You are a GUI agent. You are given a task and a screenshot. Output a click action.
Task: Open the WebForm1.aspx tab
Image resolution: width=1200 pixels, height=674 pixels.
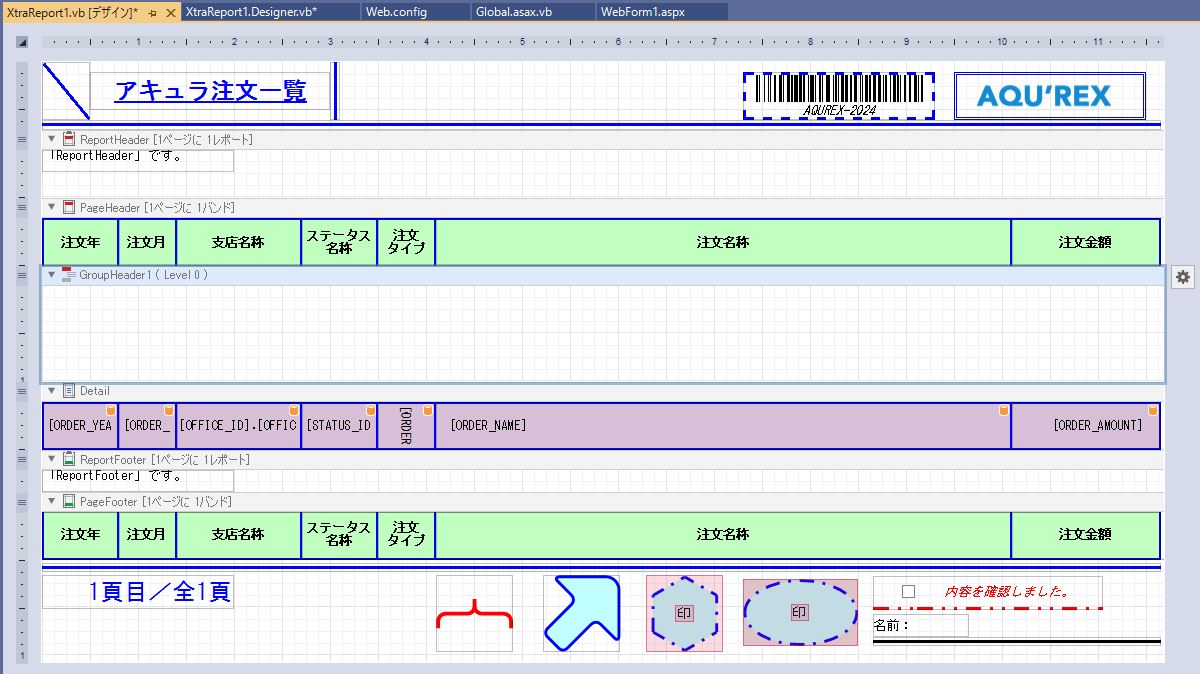[642, 12]
